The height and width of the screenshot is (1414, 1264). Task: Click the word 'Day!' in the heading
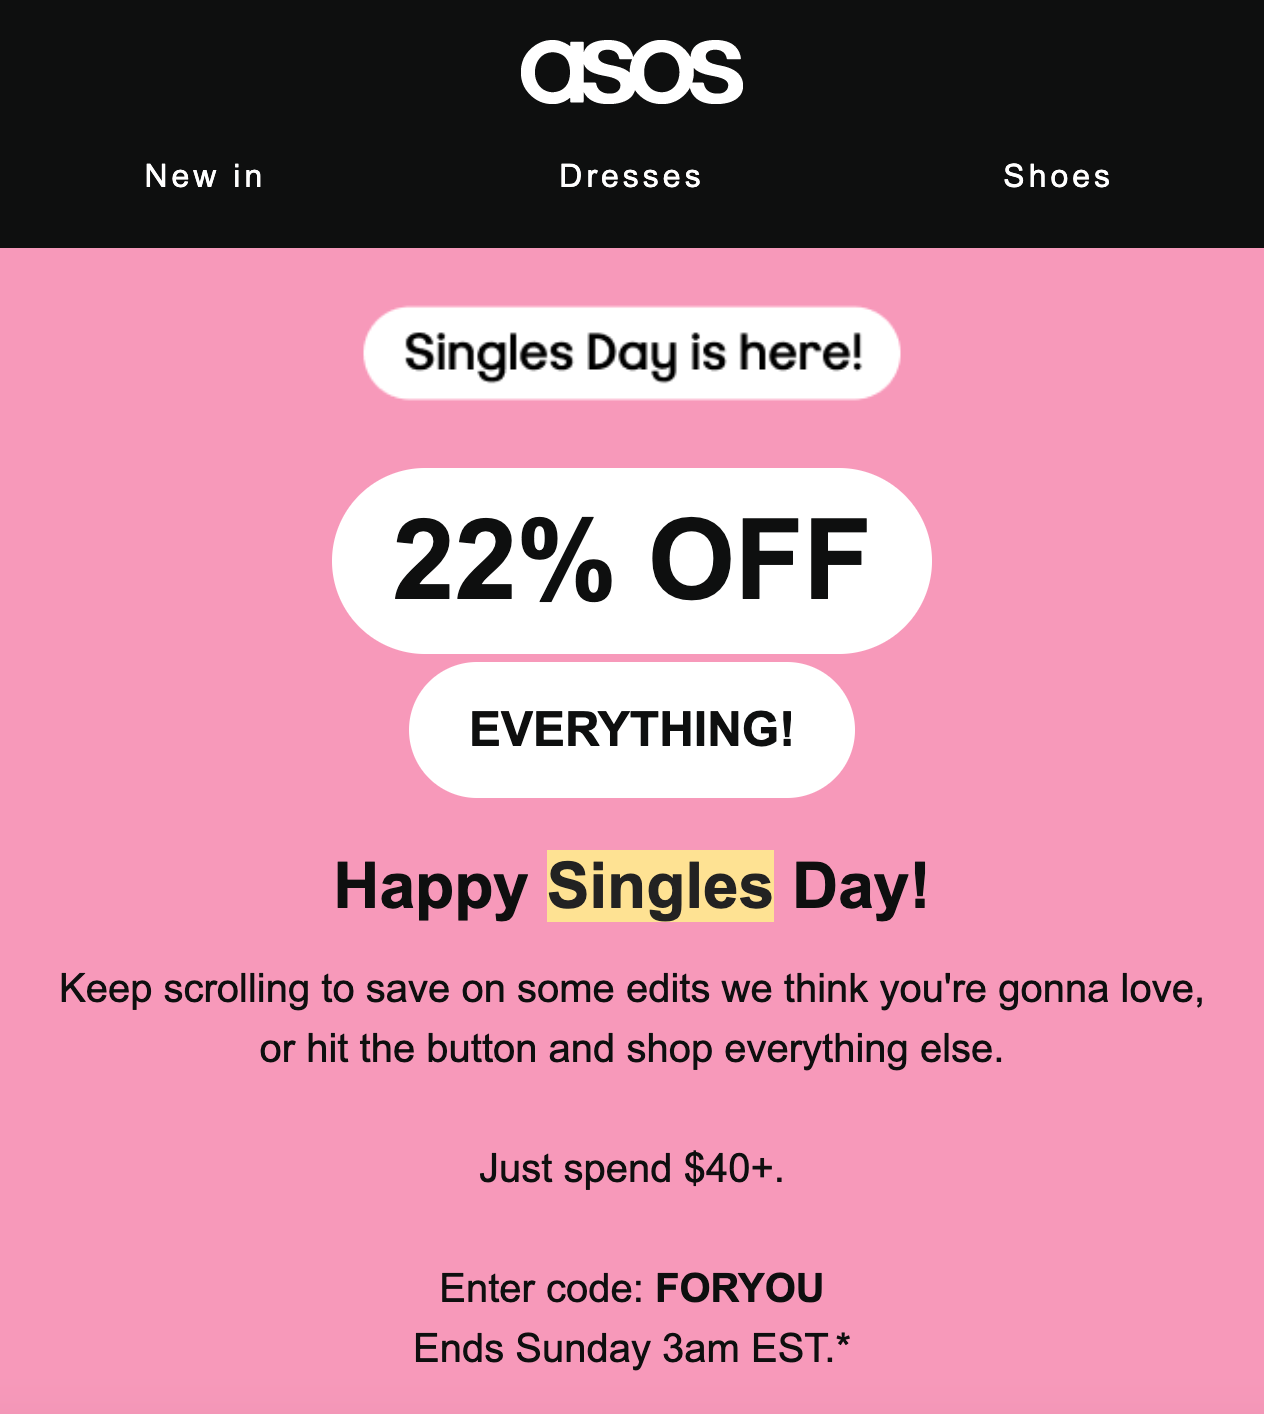[861, 886]
